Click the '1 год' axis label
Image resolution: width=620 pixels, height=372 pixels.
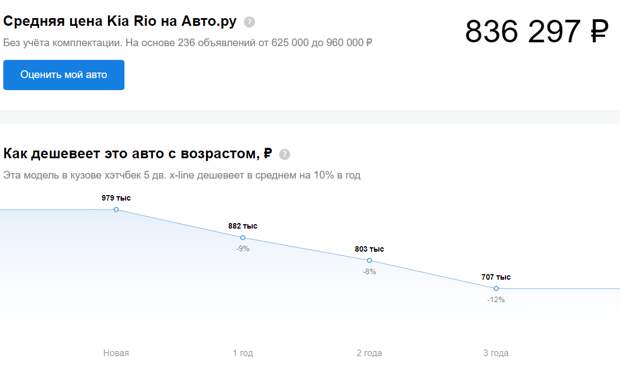pos(243,353)
